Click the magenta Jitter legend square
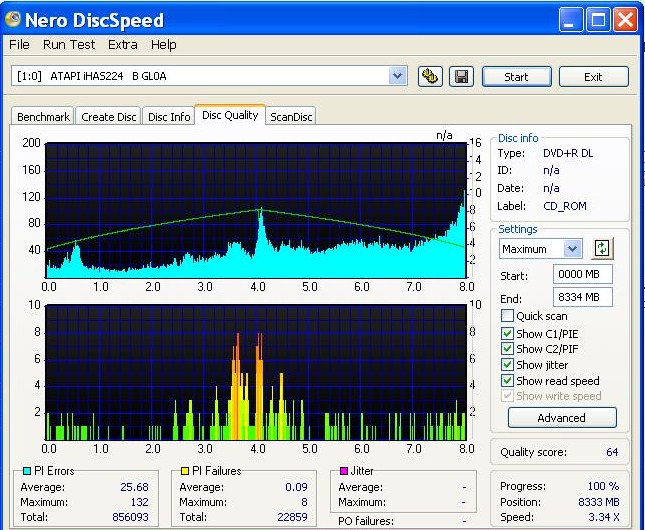 click(x=344, y=471)
